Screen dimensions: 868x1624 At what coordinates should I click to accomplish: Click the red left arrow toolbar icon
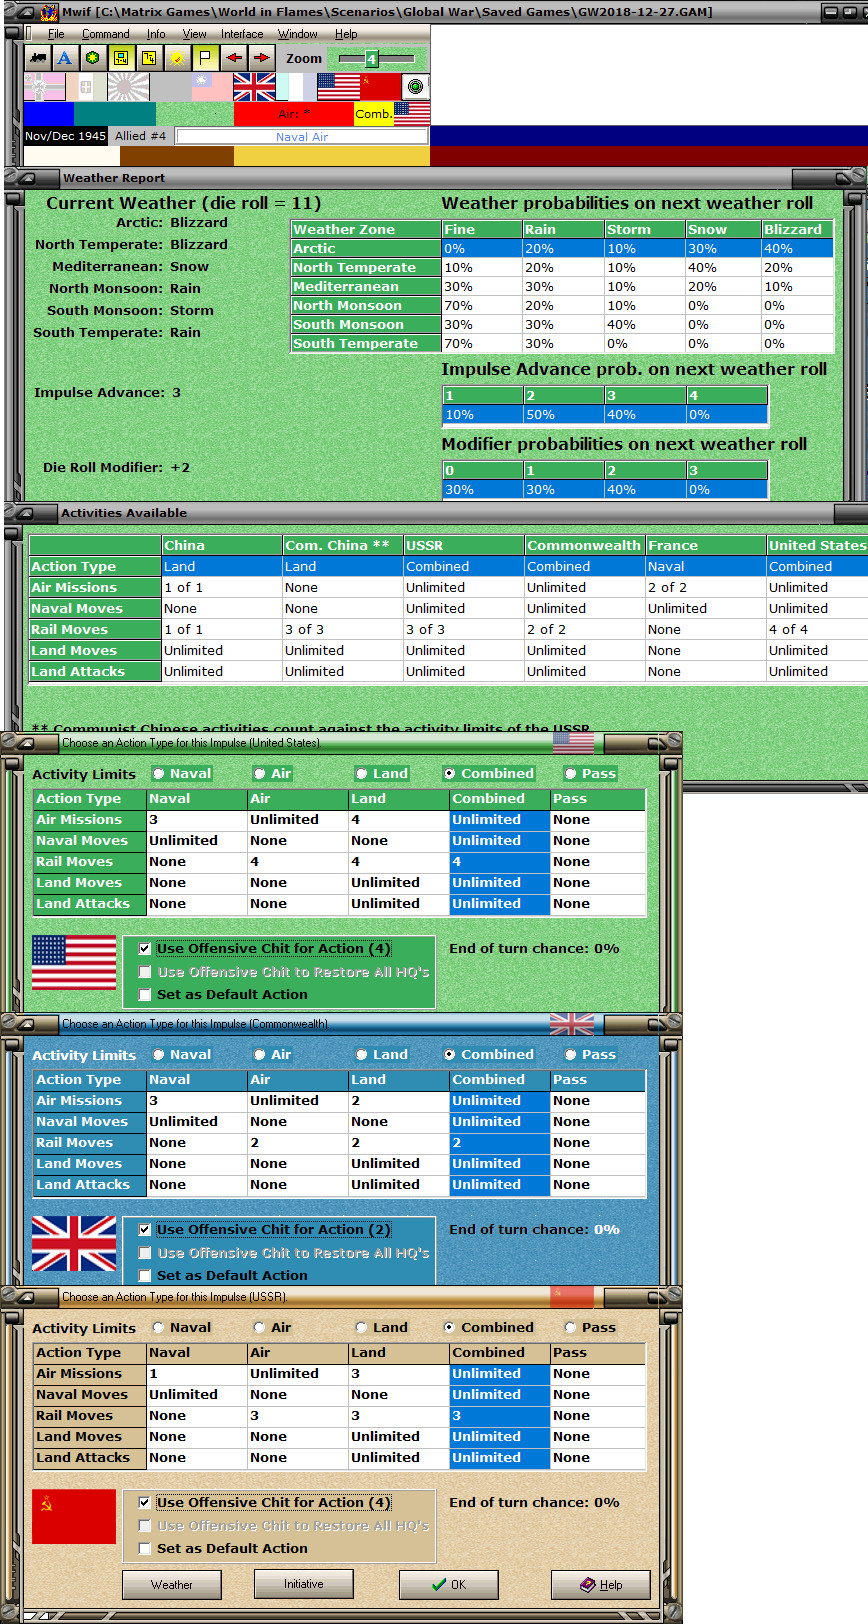pos(233,58)
